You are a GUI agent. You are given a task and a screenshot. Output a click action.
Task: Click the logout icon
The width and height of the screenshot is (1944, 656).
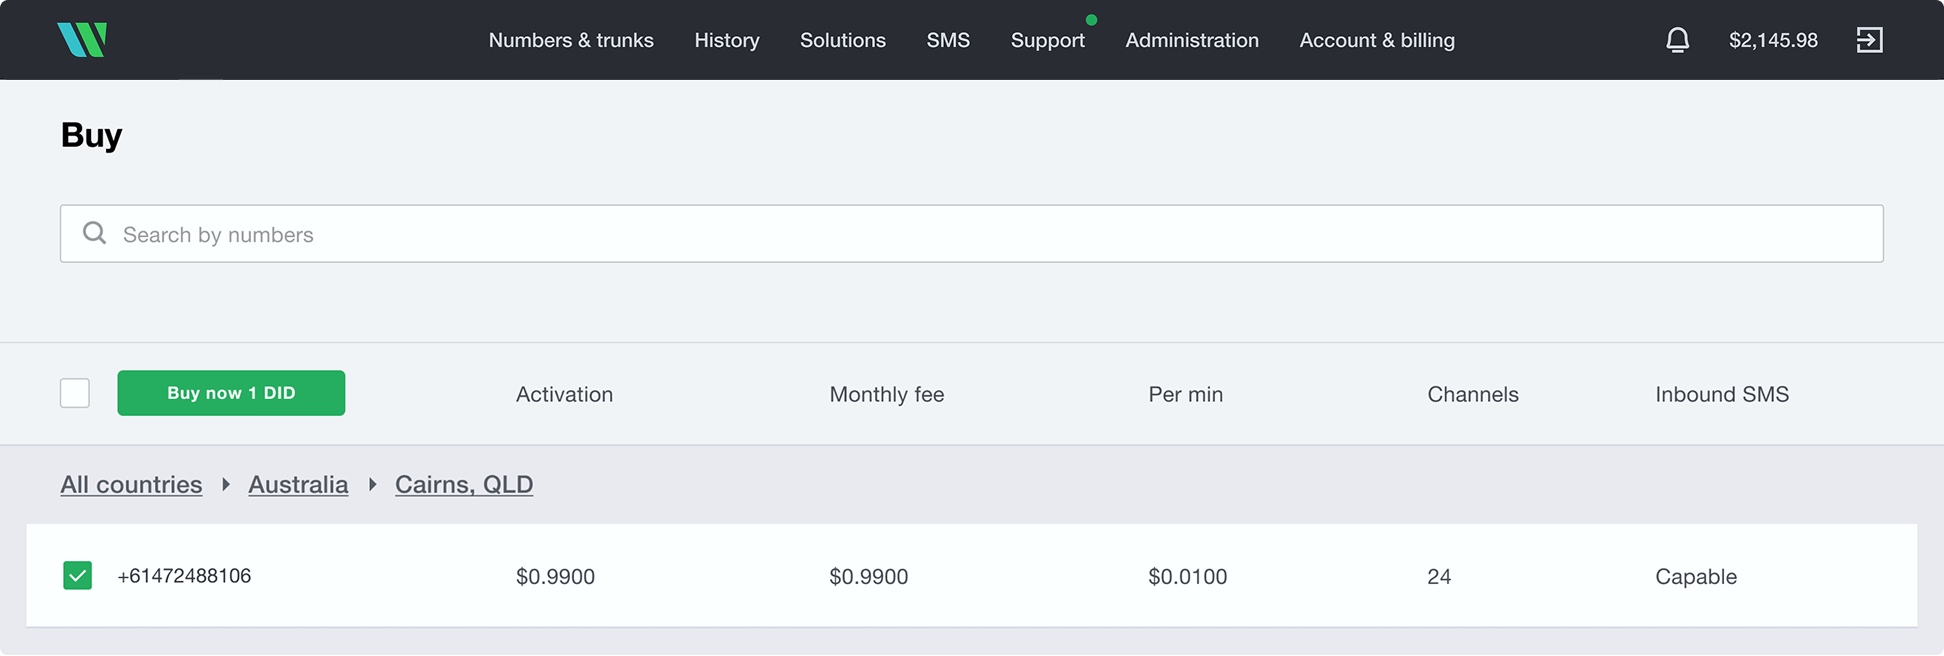click(x=1869, y=40)
